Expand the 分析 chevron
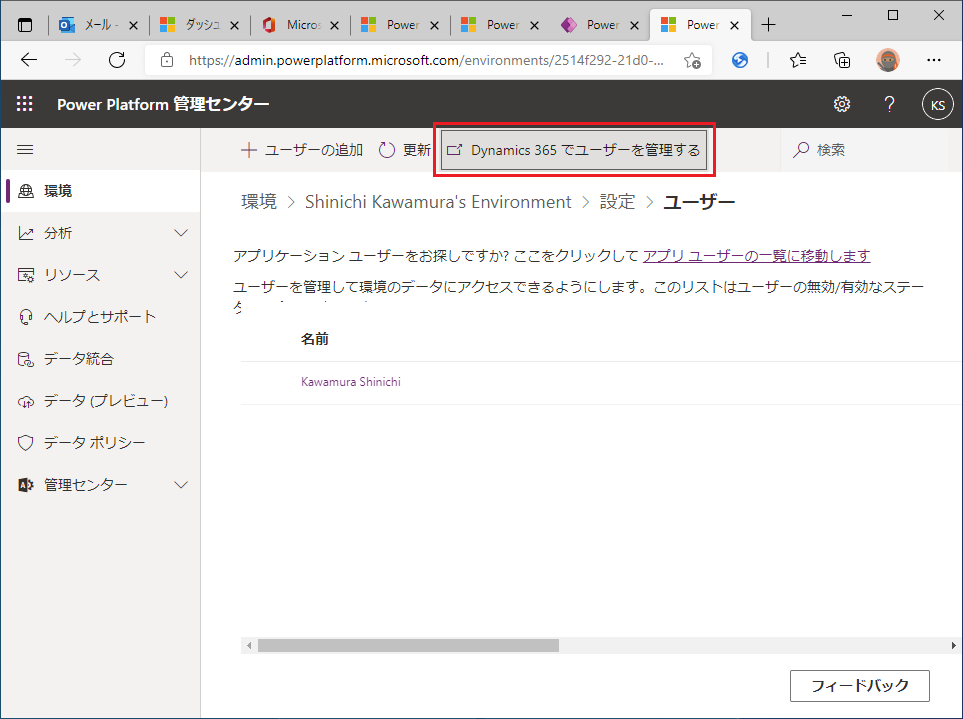The width and height of the screenshot is (963, 719). click(x=181, y=233)
